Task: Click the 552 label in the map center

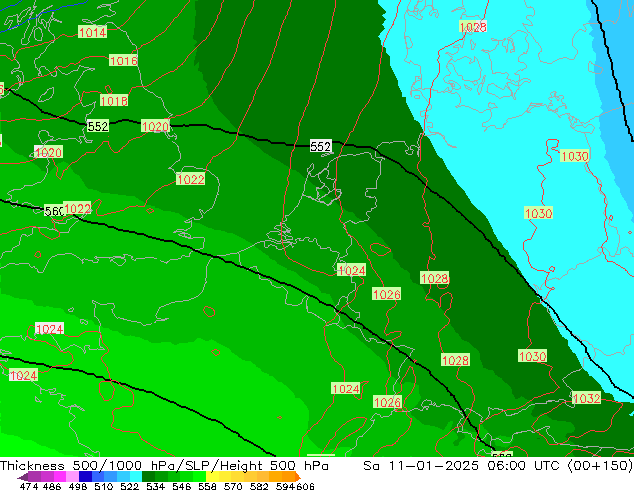Action: (x=321, y=146)
